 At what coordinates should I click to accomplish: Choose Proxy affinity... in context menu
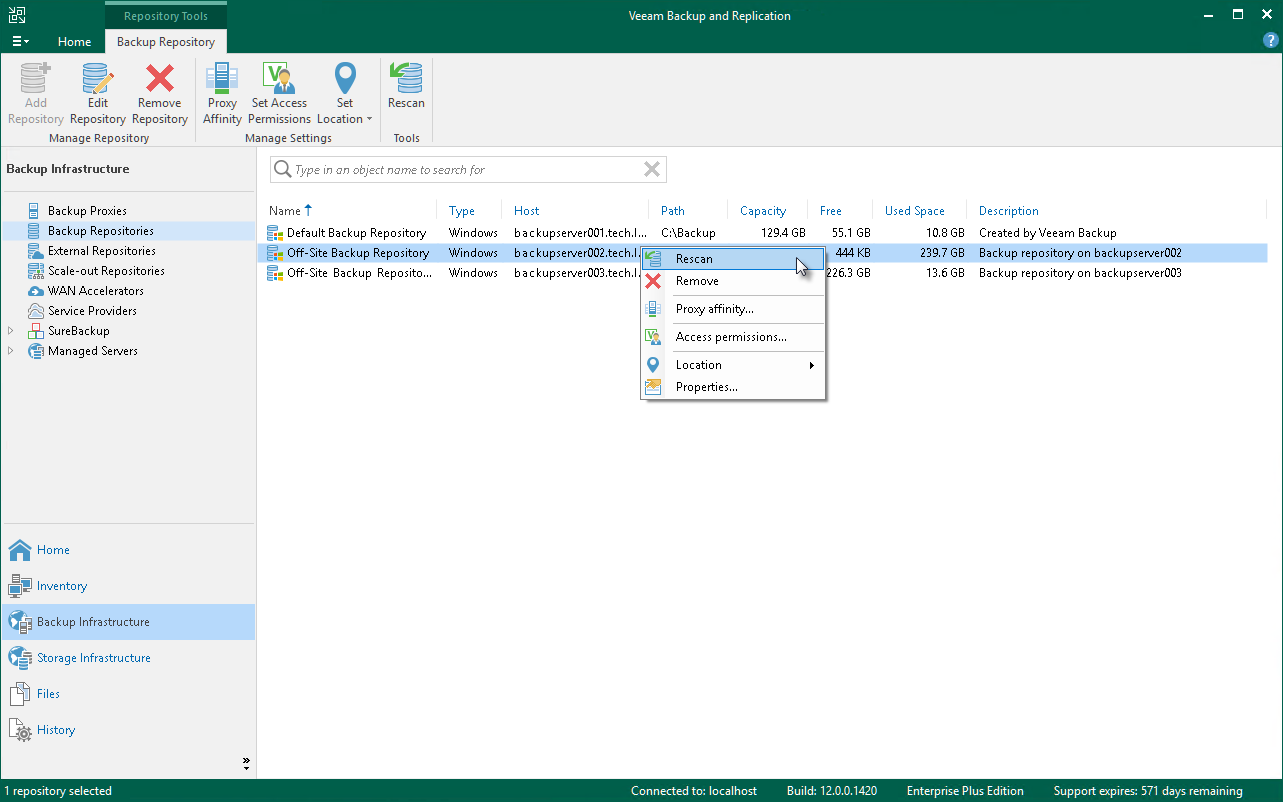733,309
